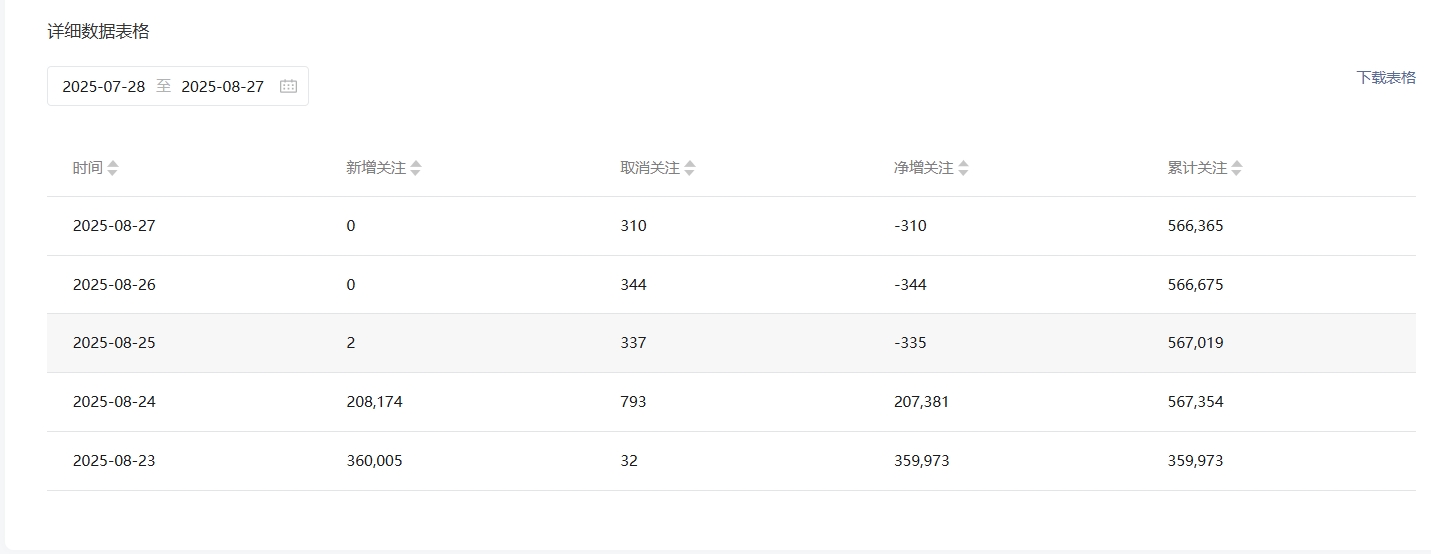Click the 详细数据表格 section title
1431x554 pixels.
(98, 31)
